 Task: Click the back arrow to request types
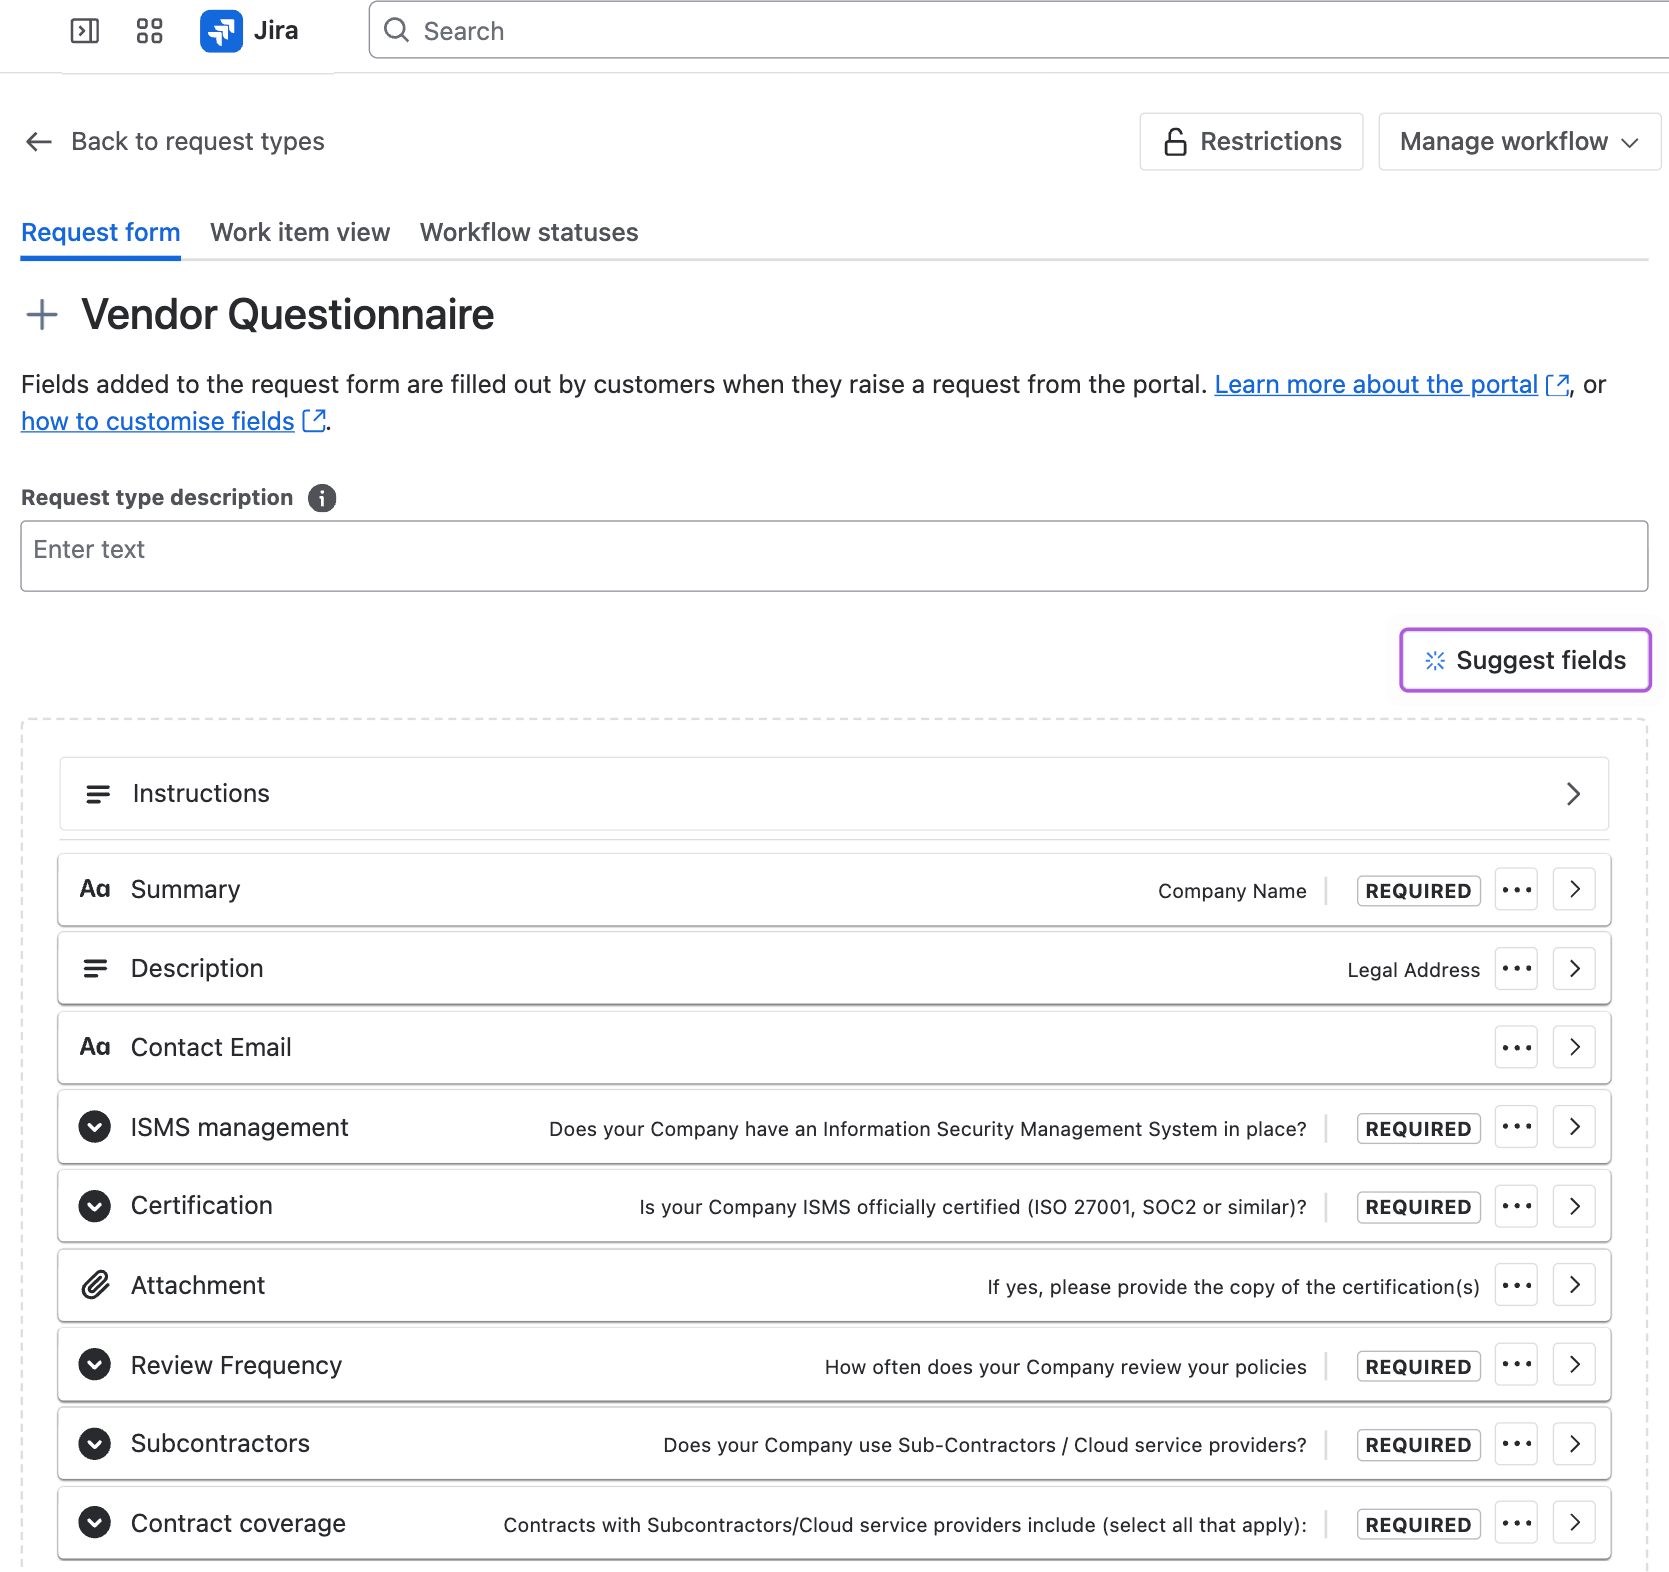pos(39,142)
